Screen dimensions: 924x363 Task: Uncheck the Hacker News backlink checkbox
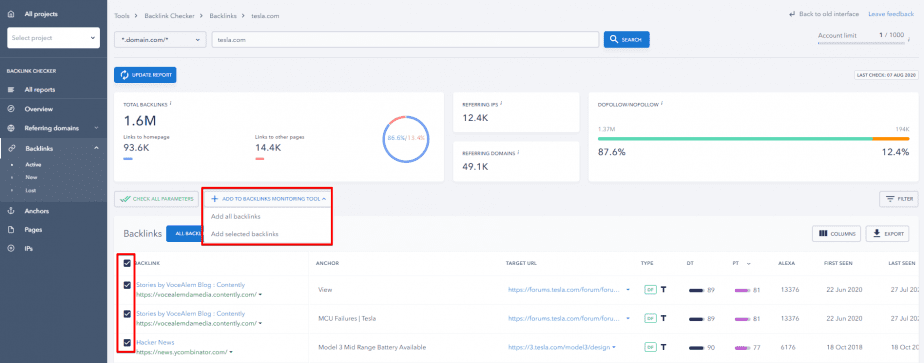tap(127, 342)
